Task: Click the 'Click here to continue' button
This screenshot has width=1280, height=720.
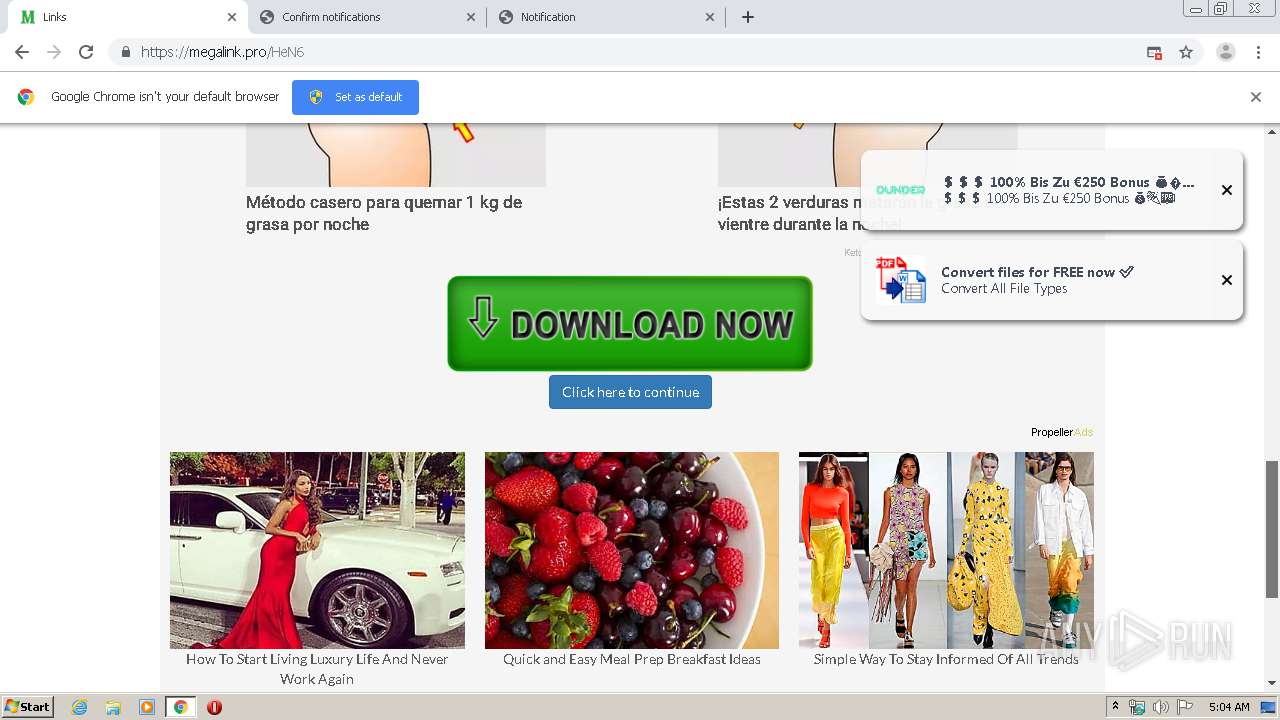Action: click(x=630, y=392)
